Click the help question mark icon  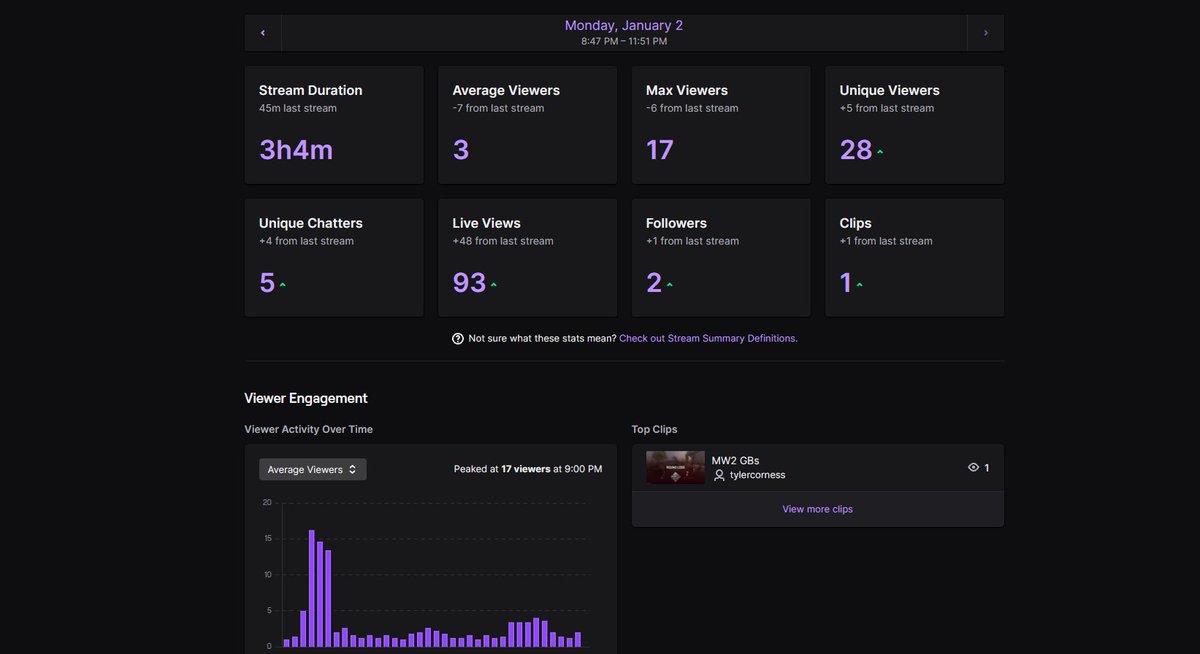(x=458, y=339)
